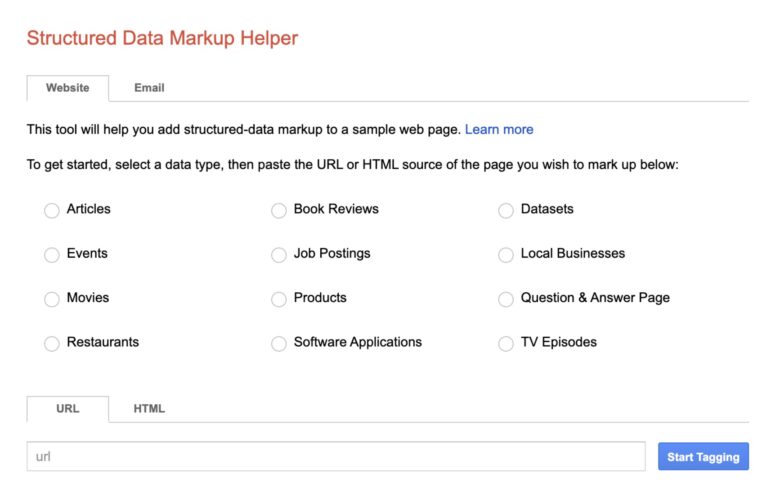Click the Structured Data Markup Helper title
780x500 pixels.
(x=162, y=39)
